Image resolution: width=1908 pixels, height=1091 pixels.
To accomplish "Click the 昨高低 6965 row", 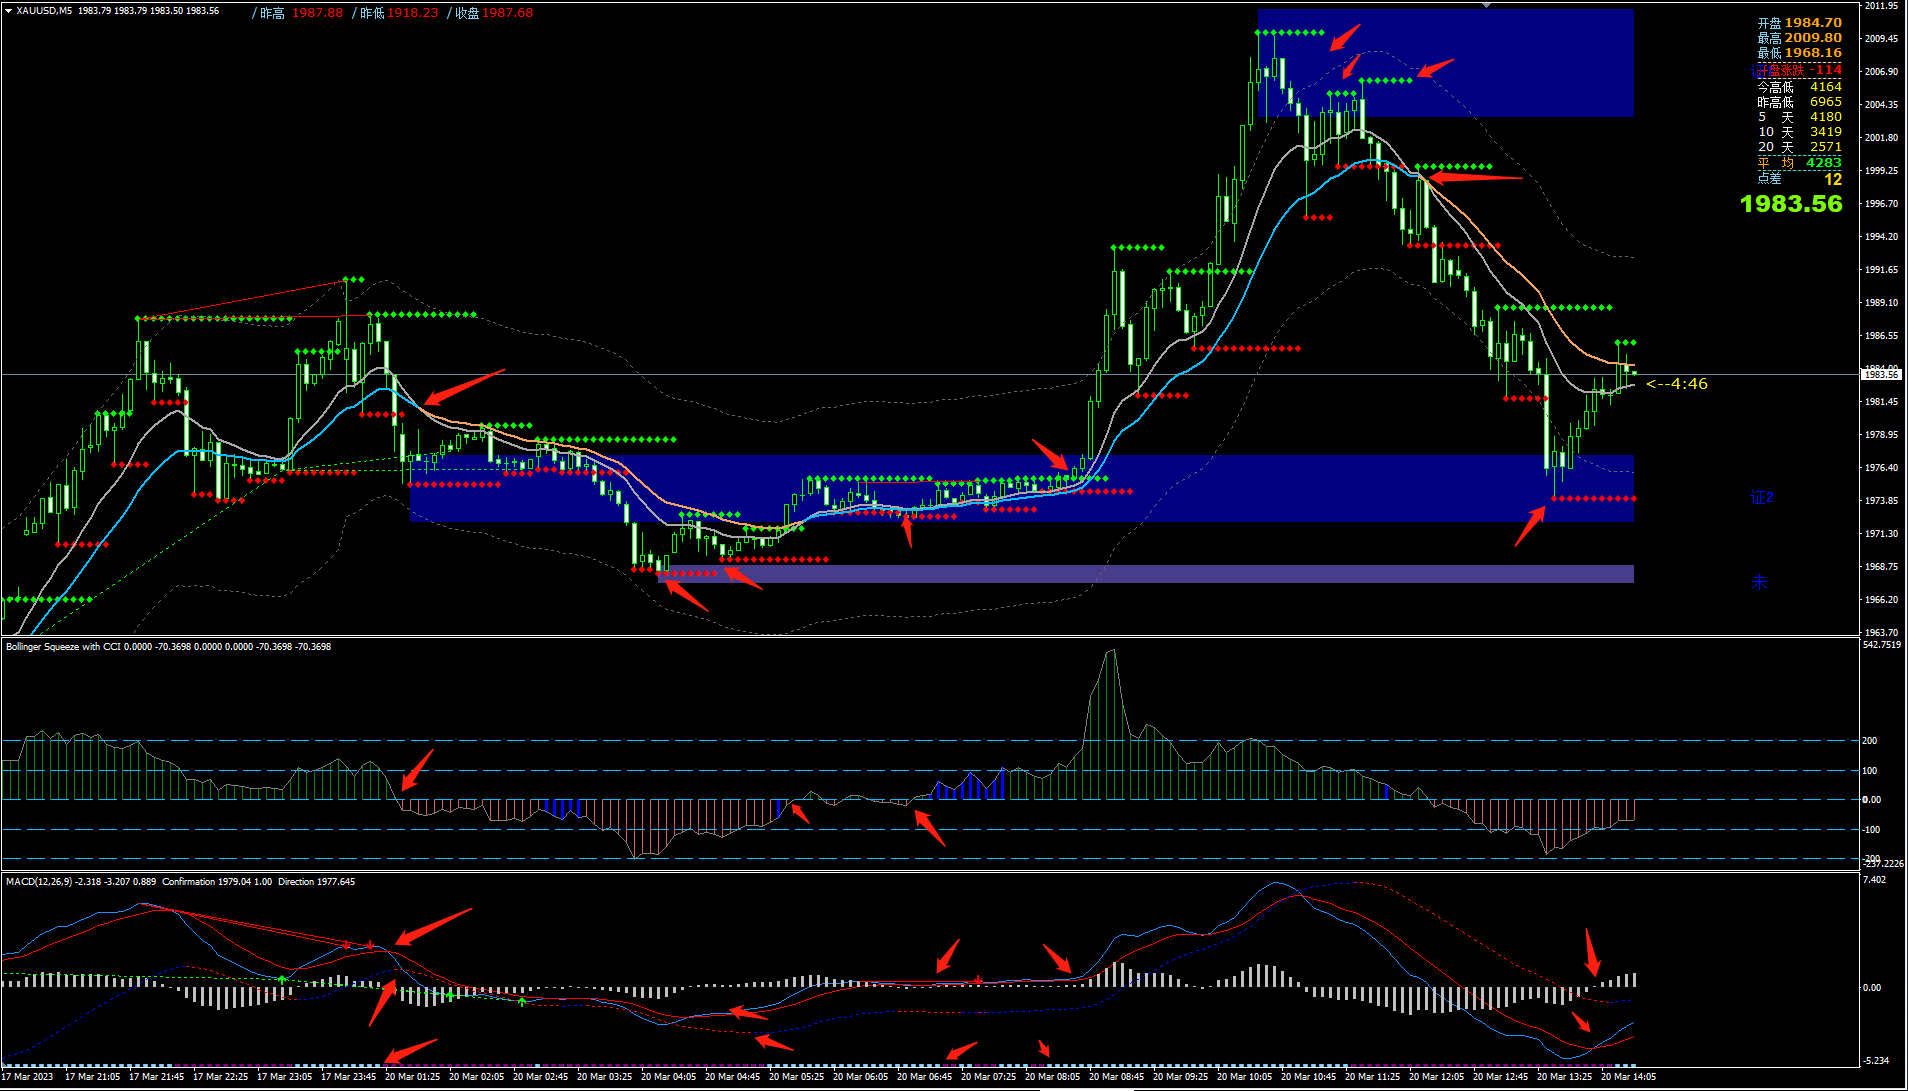I will pyautogui.click(x=1799, y=102).
